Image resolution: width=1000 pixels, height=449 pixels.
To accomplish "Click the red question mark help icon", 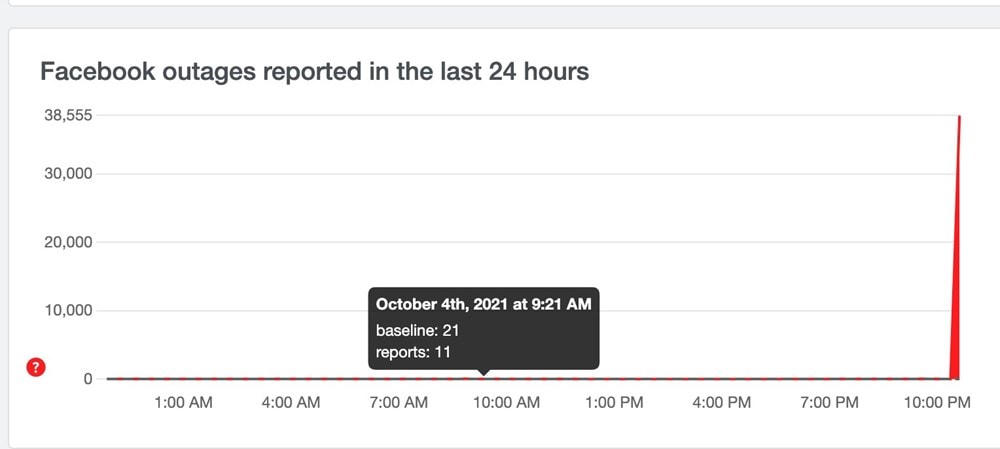I will 36,368.
